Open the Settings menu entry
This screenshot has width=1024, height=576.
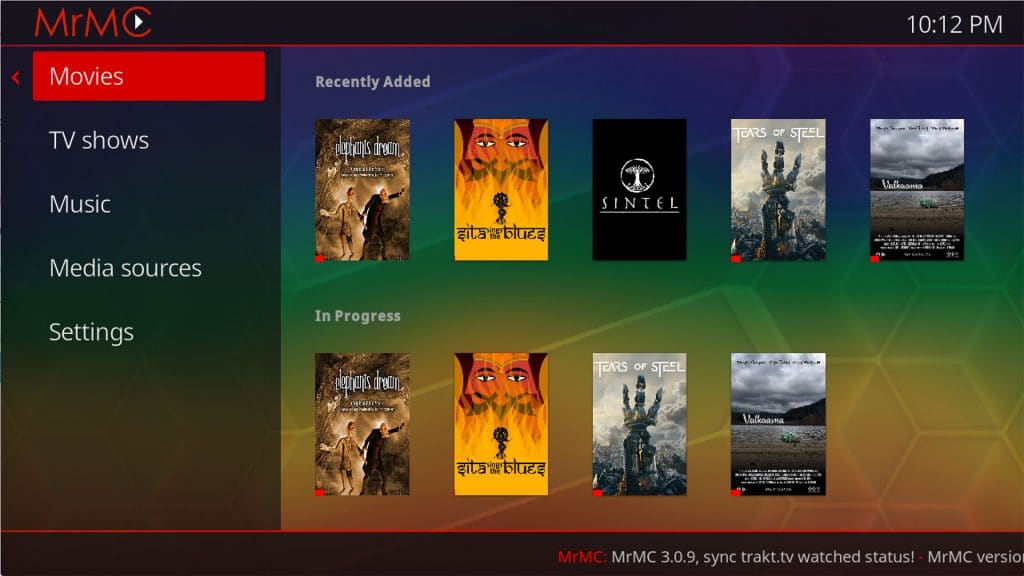tap(91, 332)
